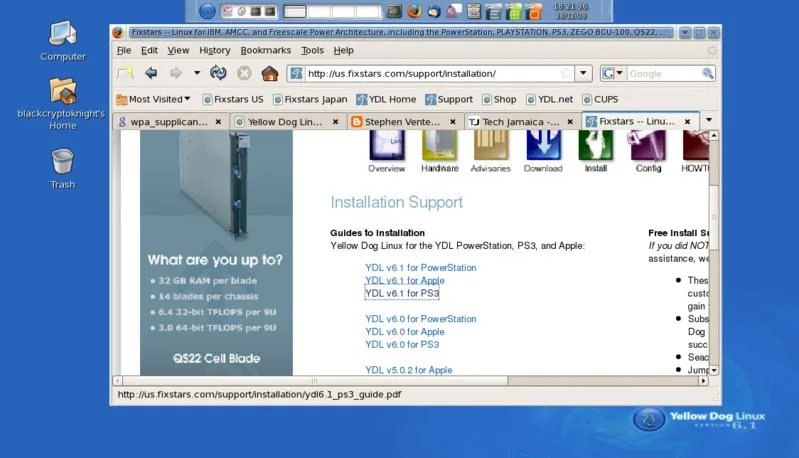This screenshot has width=799, height=458.
Task: Open the View menu
Action: coord(178,50)
